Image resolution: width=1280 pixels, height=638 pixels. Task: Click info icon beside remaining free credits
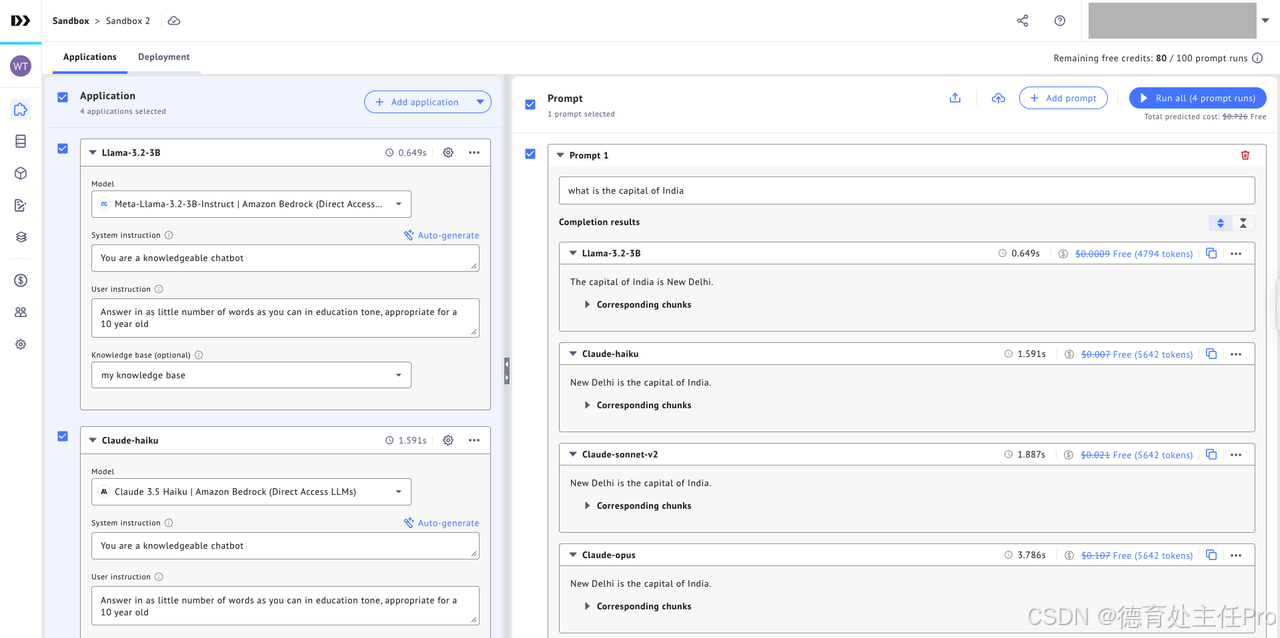pos(1257,58)
